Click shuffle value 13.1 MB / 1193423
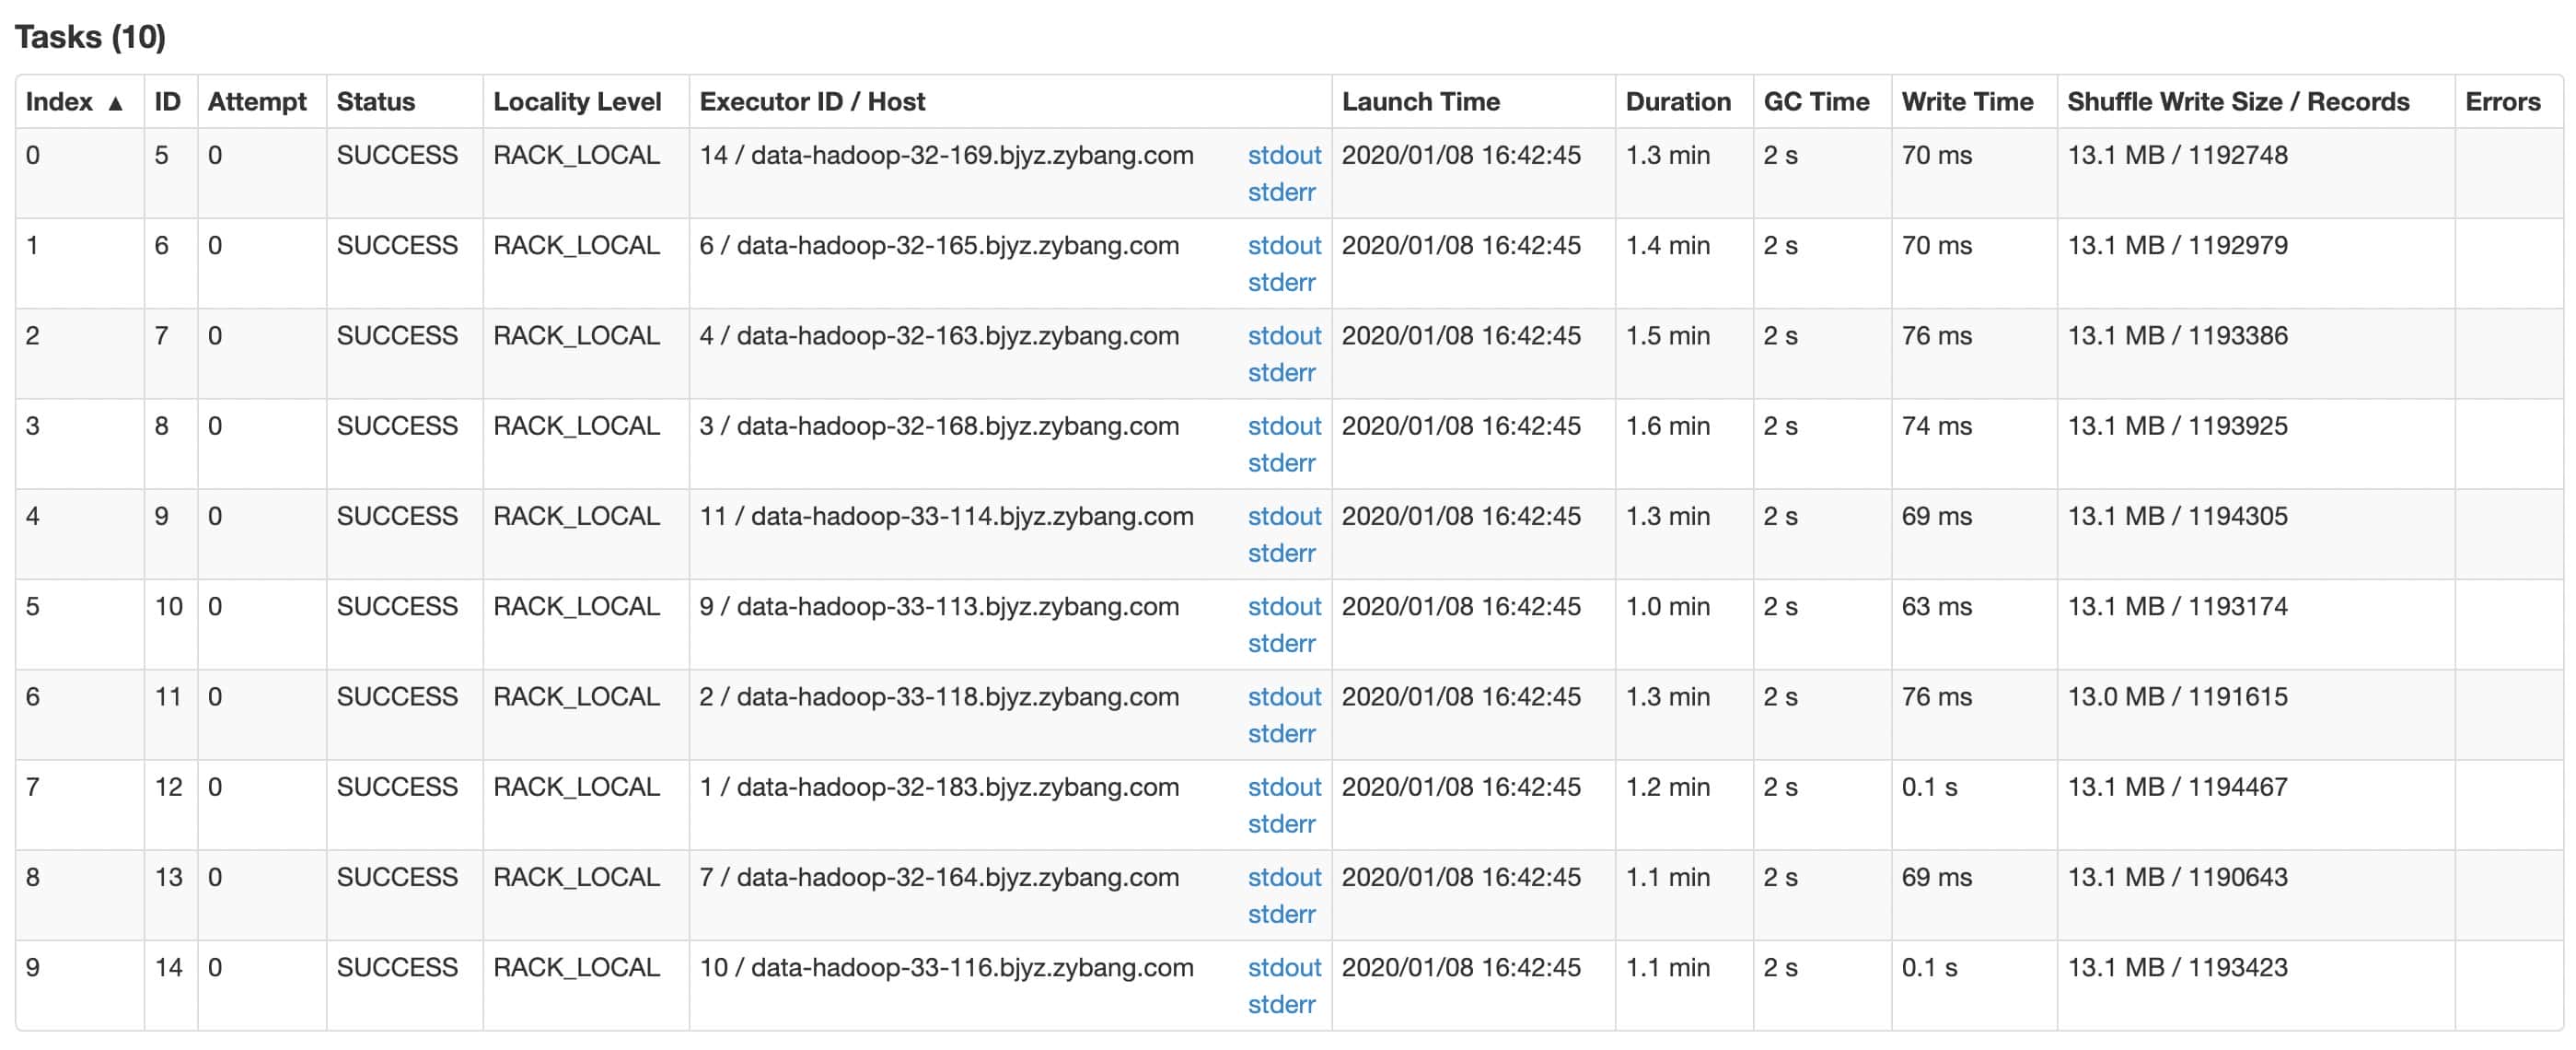Image resolution: width=2576 pixels, height=1050 pixels. tap(2177, 968)
